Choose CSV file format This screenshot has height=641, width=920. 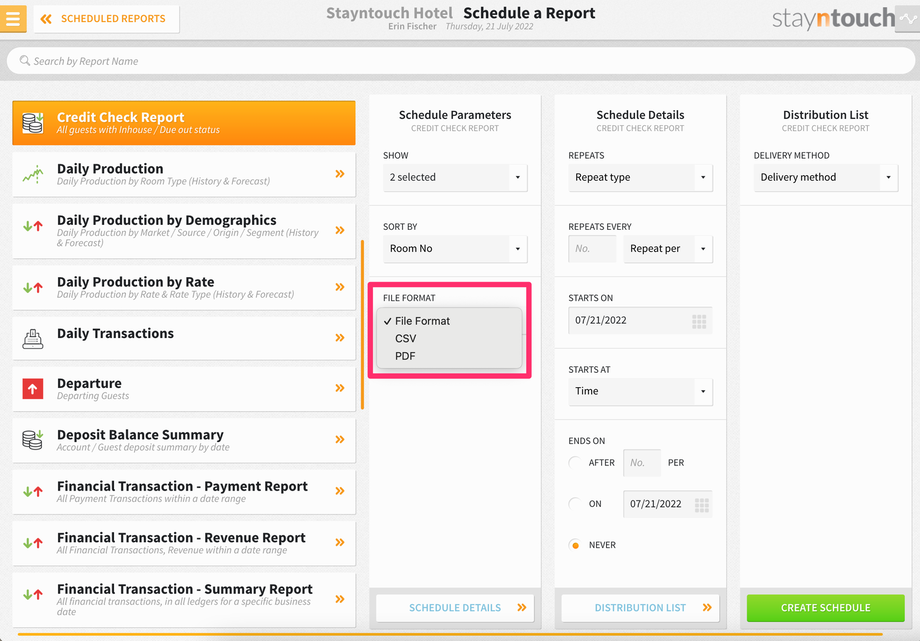coord(449,339)
